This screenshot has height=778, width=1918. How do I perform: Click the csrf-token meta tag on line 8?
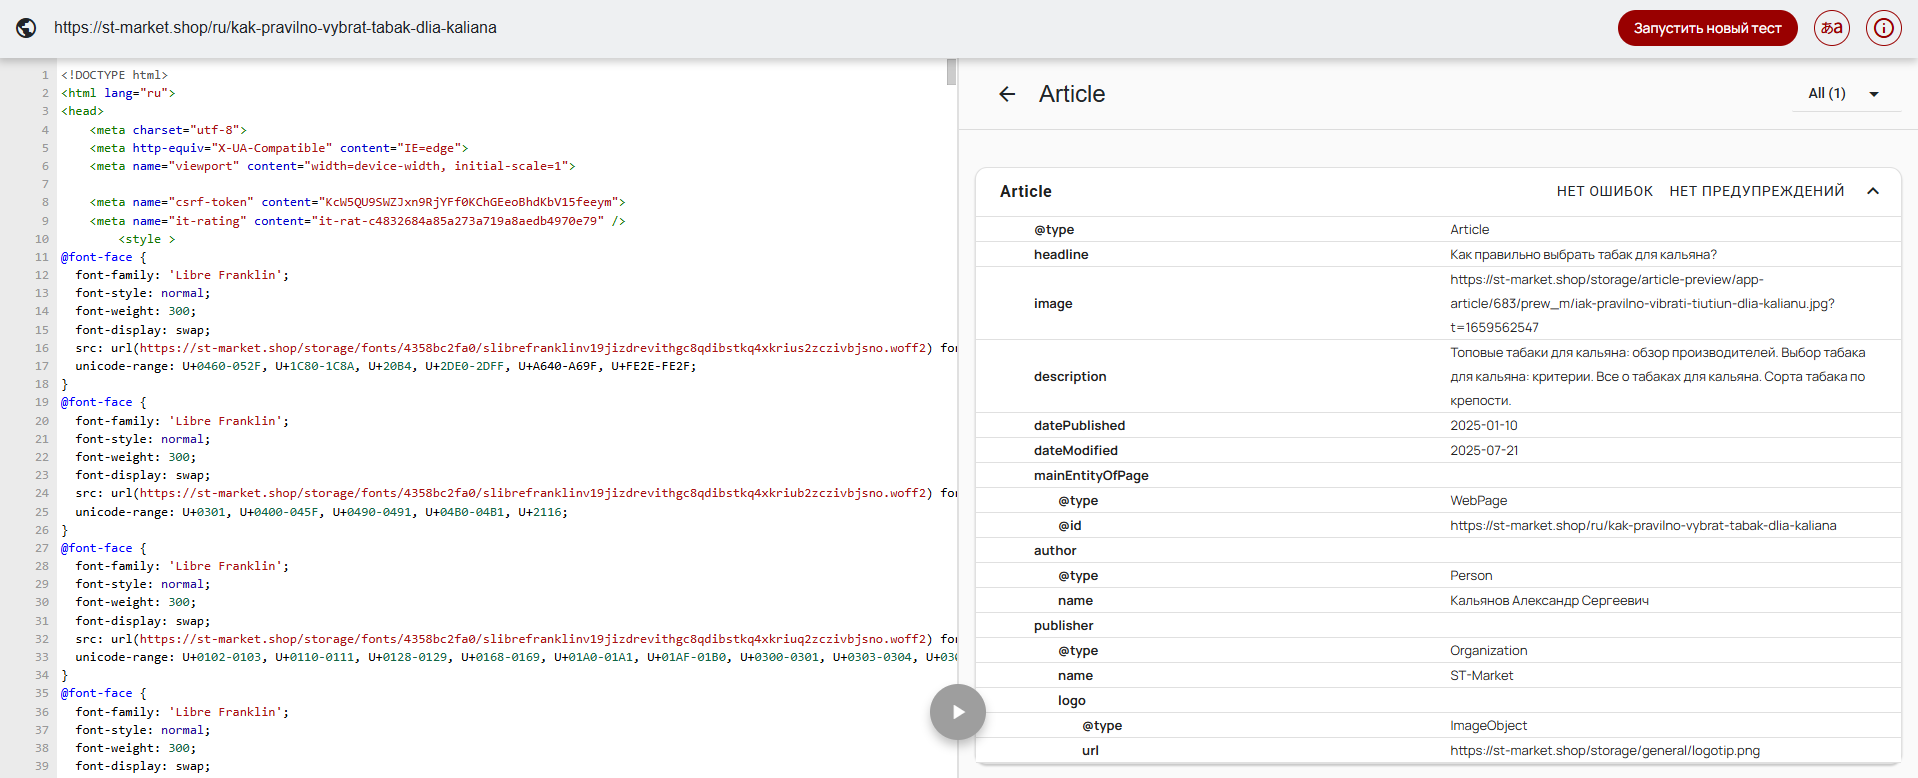pyautogui.click(x=357, y=202)
